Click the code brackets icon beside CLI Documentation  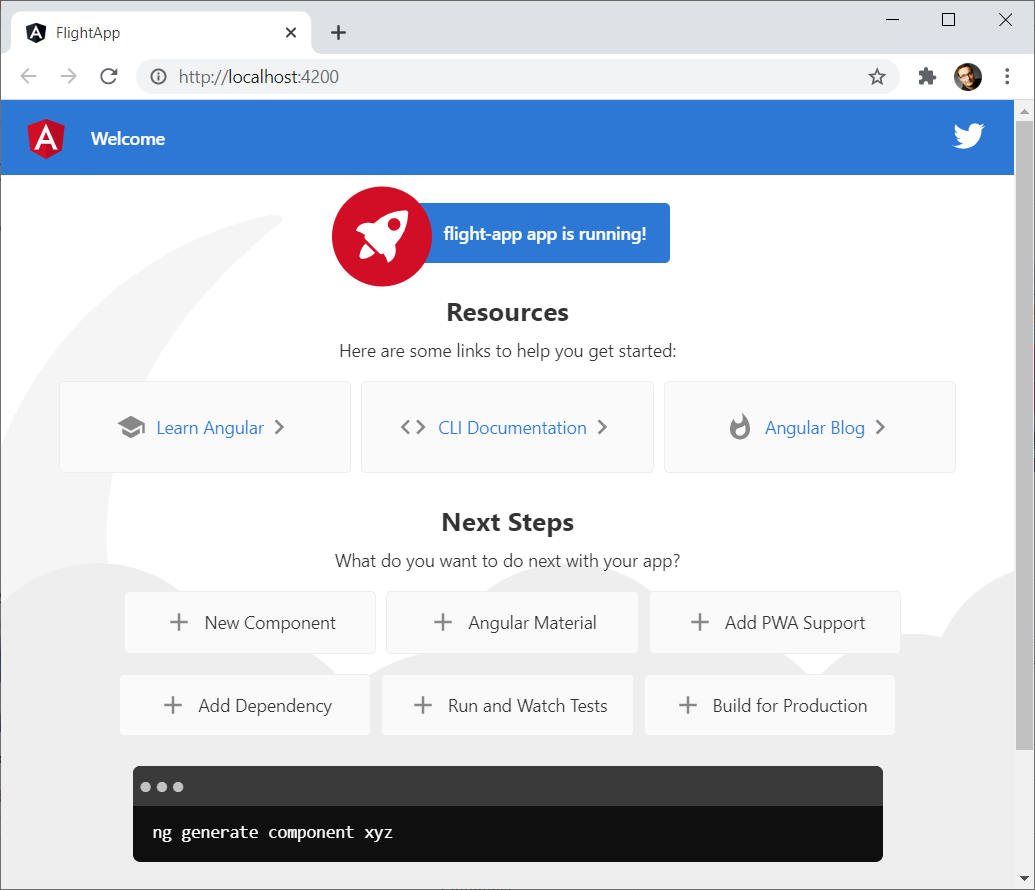click(x=413, y=427)
